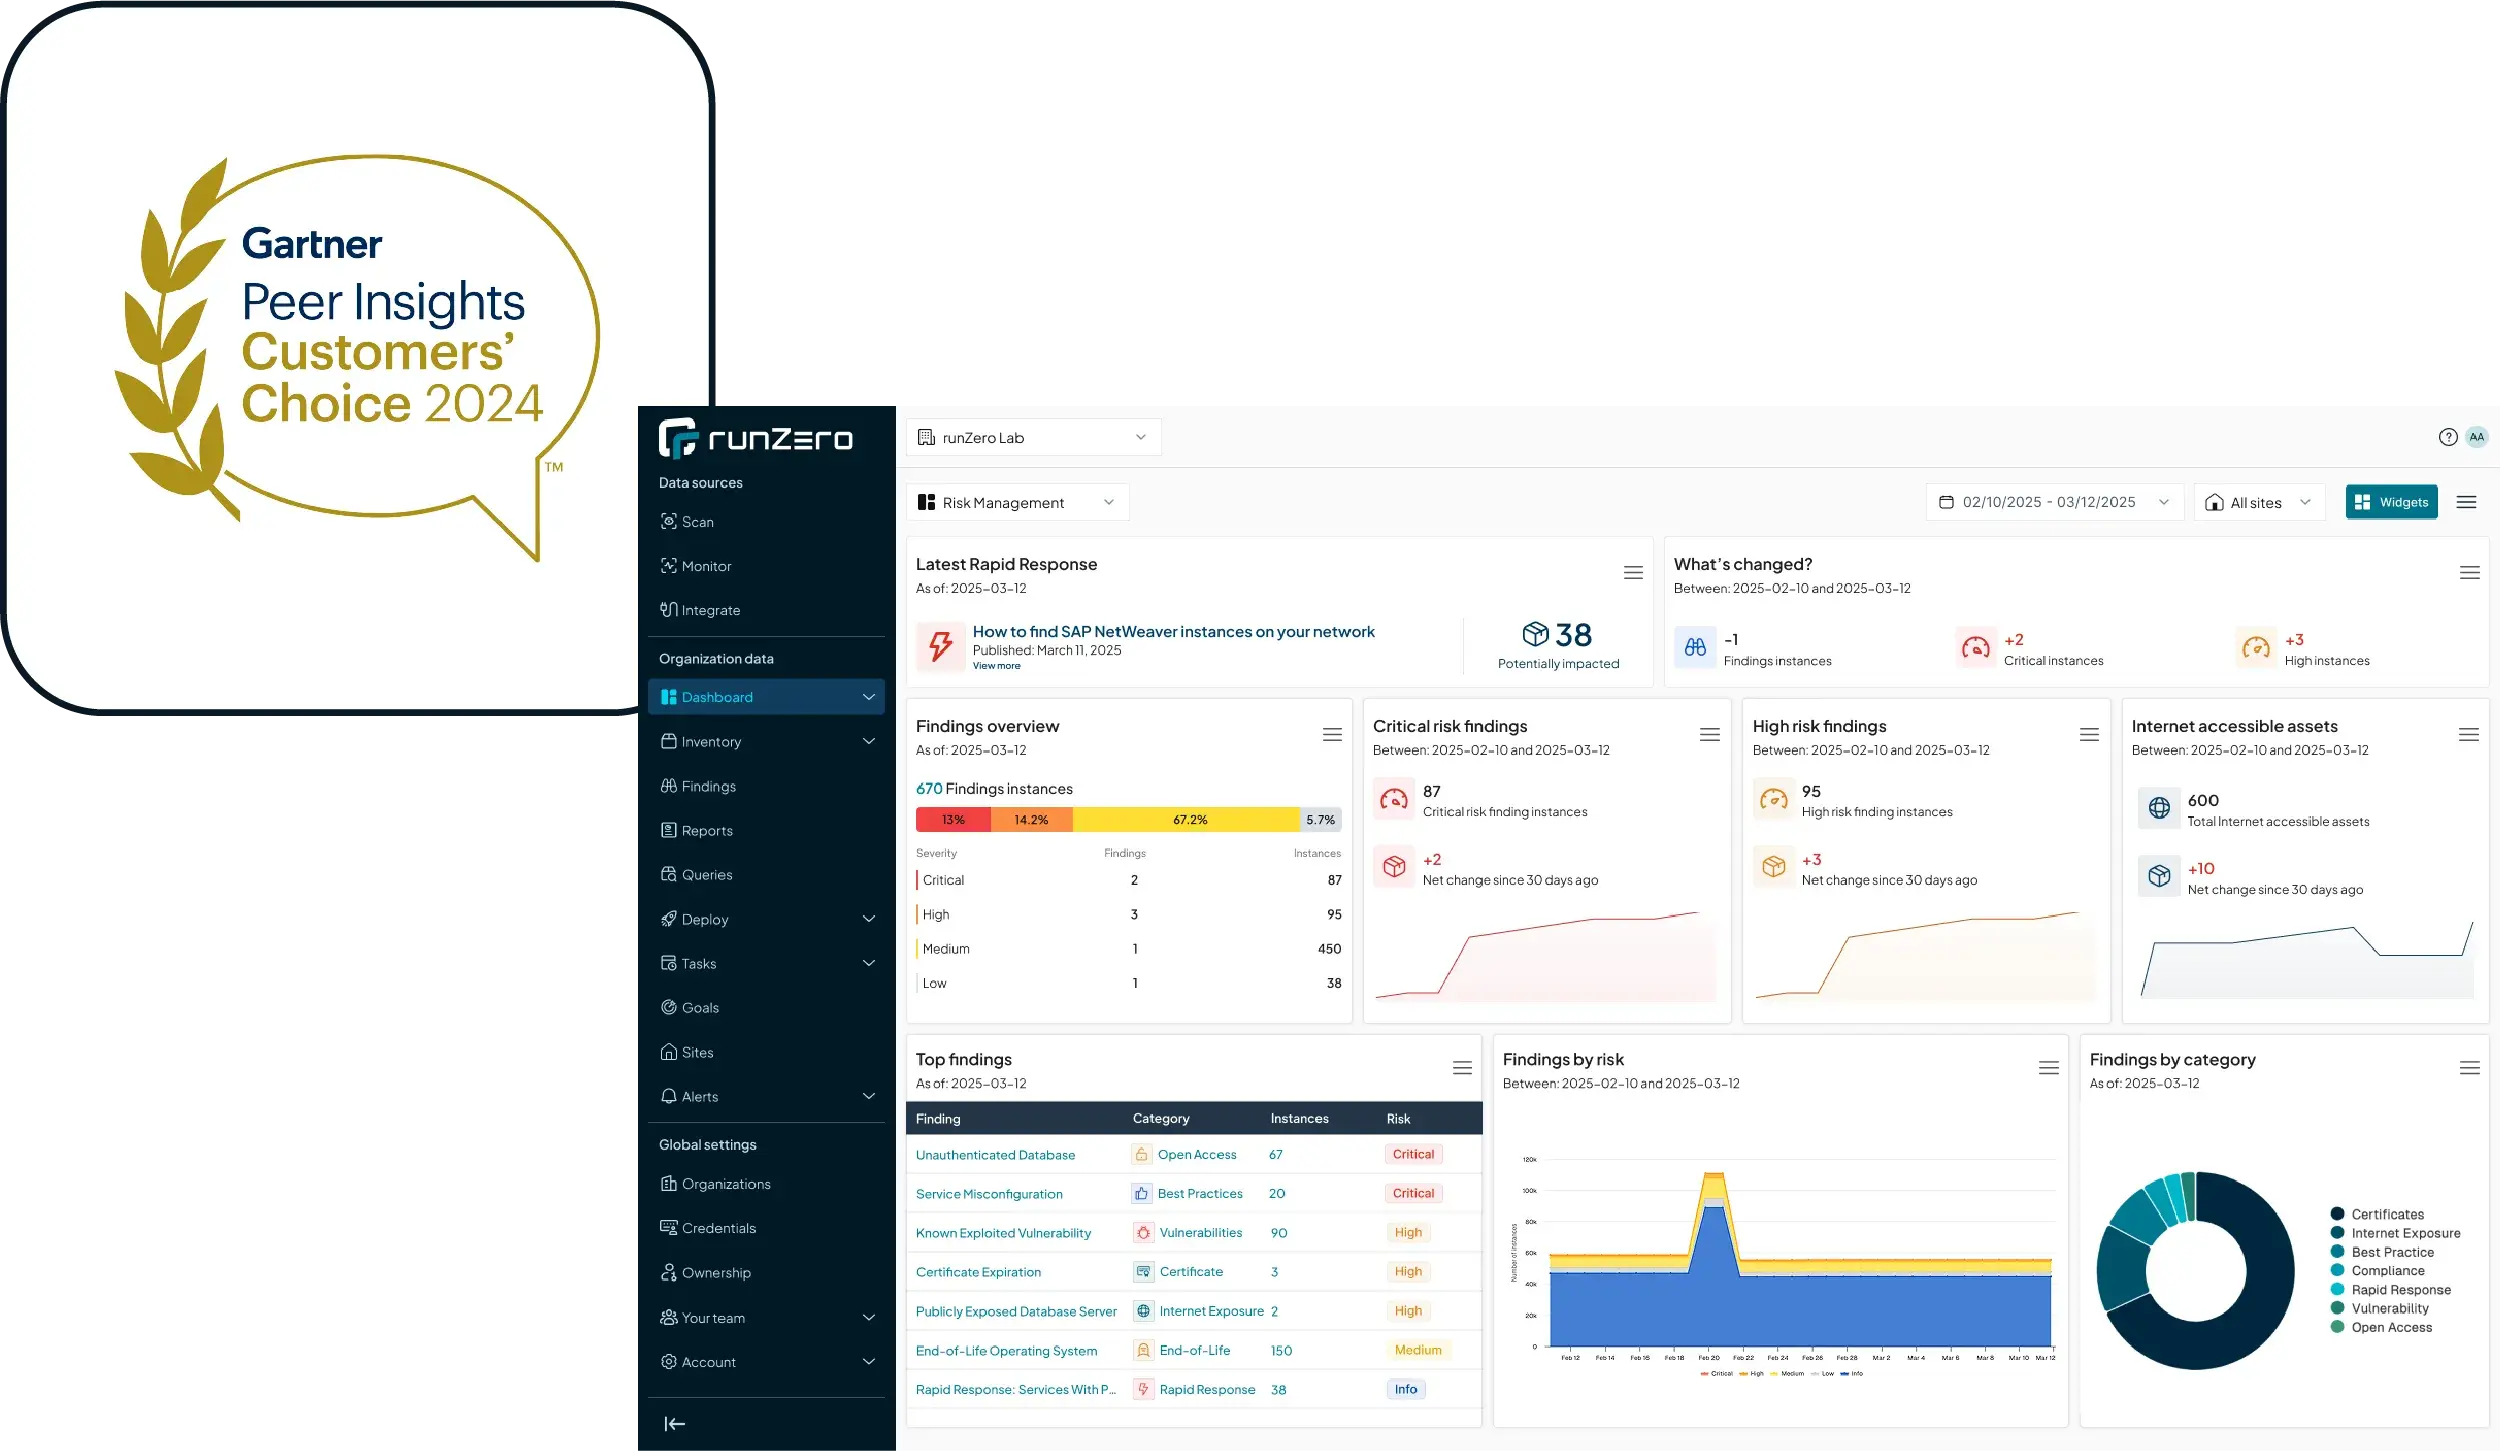
Task: Open the SAP NetWeaver rapid response link
Action: [1173, 632]
